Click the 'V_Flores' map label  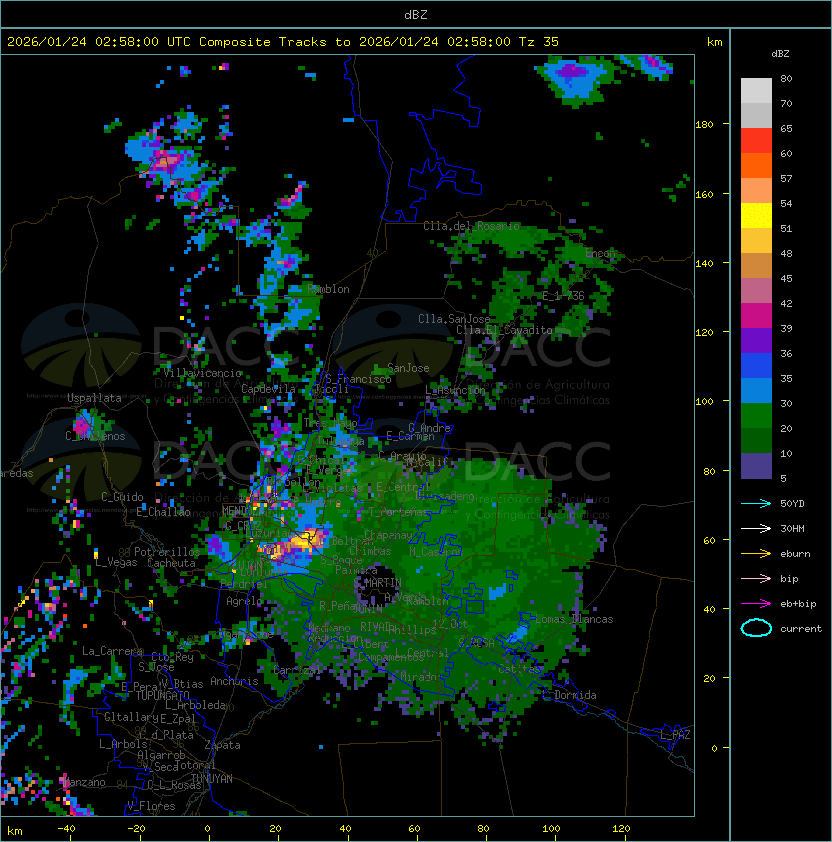point(151,806)
